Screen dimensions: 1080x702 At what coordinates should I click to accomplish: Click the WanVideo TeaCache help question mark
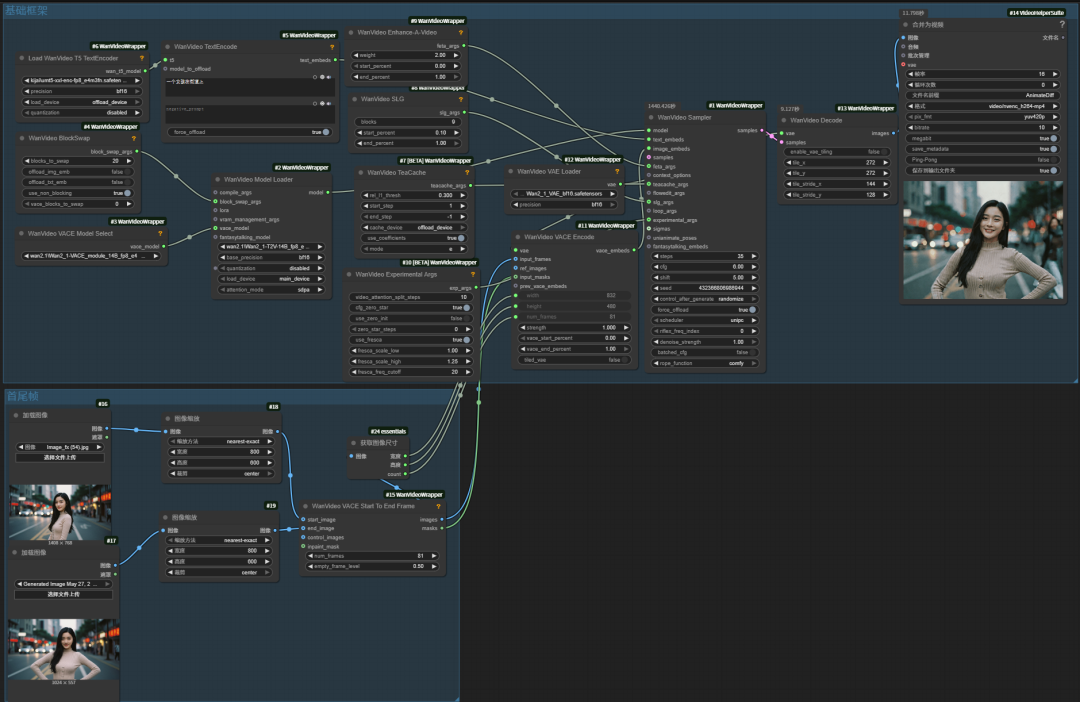click(x=469, y=172)
